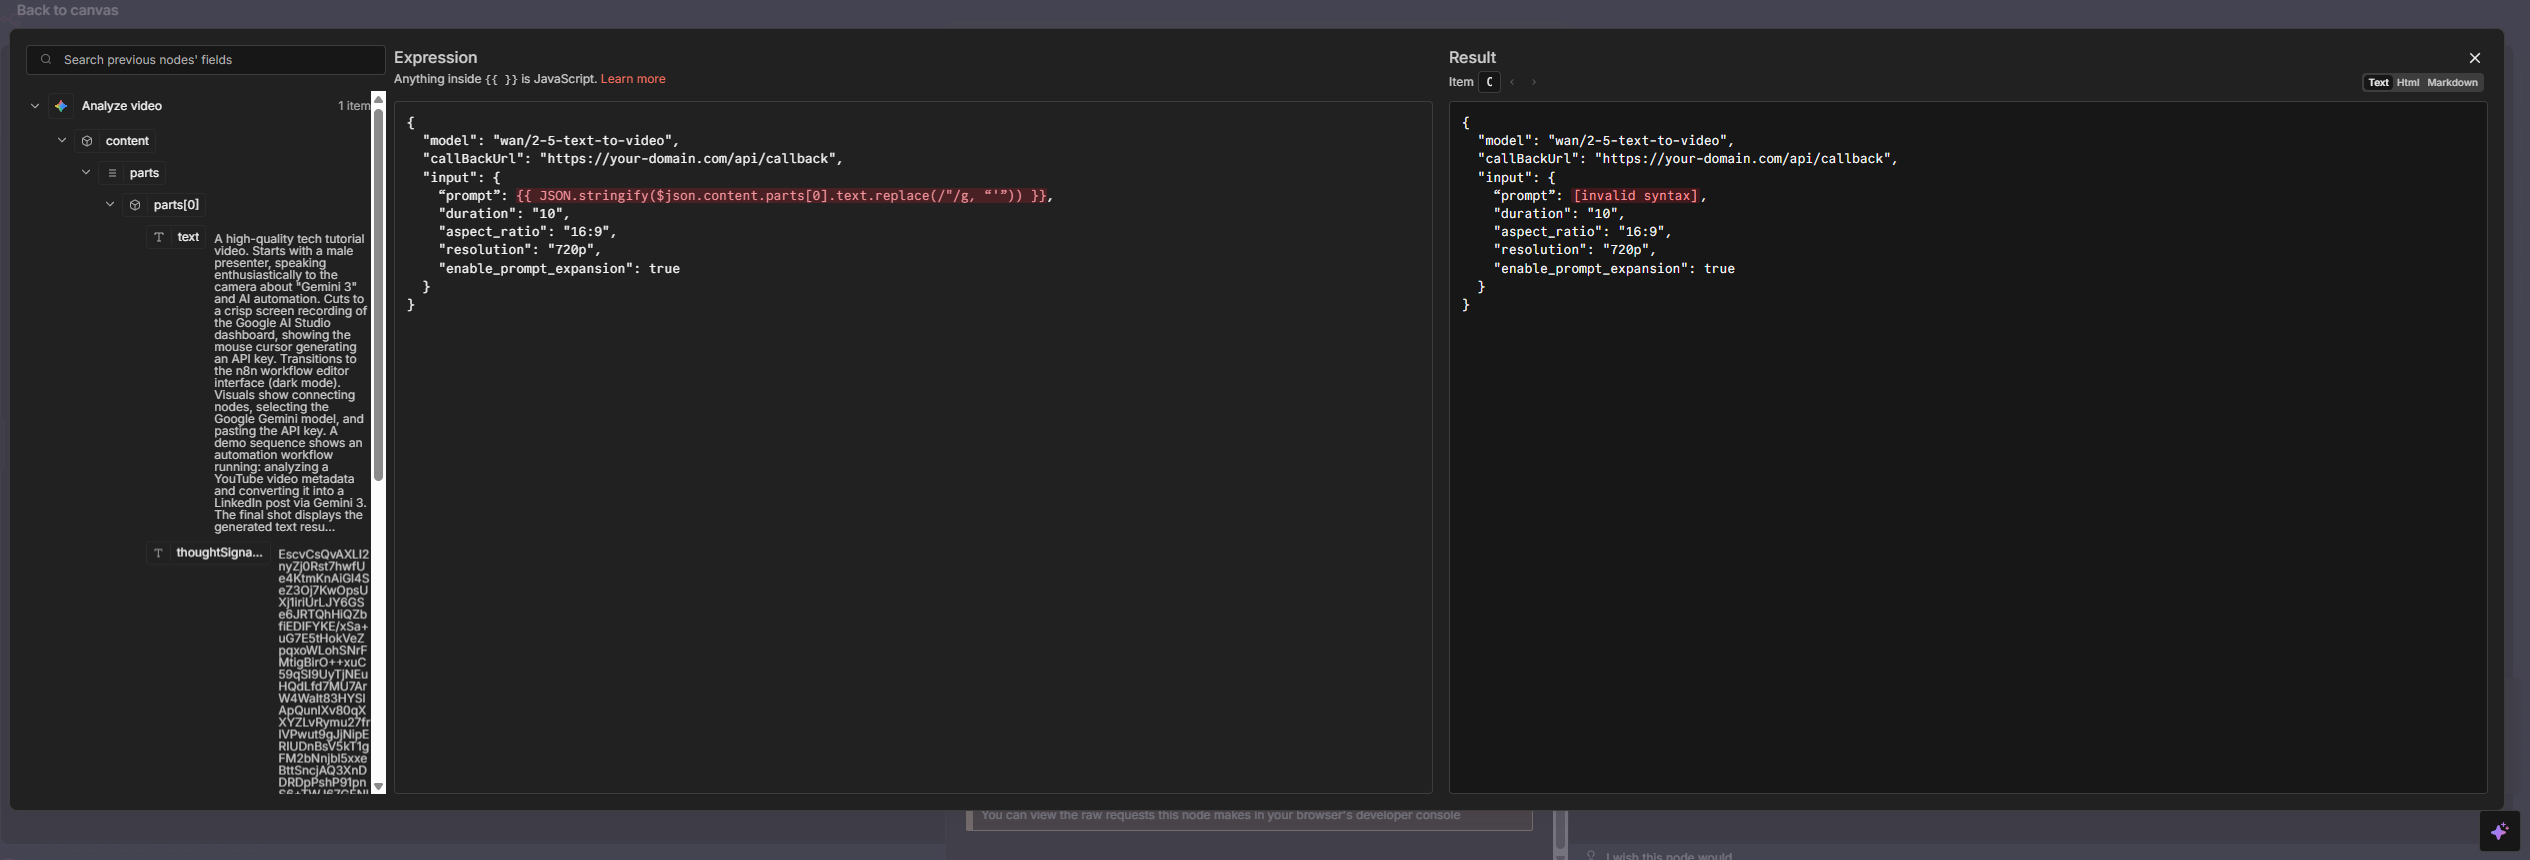Collapse the Analyze video node
Image resolution: width=2530 pixels, height=860 pixels.
click(x=35, y=106)
